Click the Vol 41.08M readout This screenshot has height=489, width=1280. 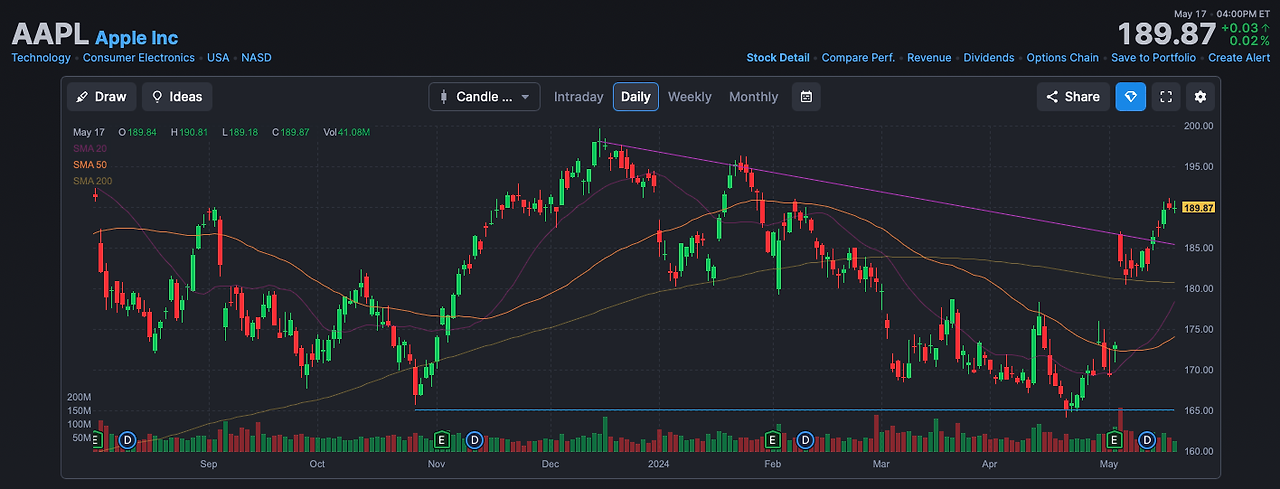(x=347, y=132)
